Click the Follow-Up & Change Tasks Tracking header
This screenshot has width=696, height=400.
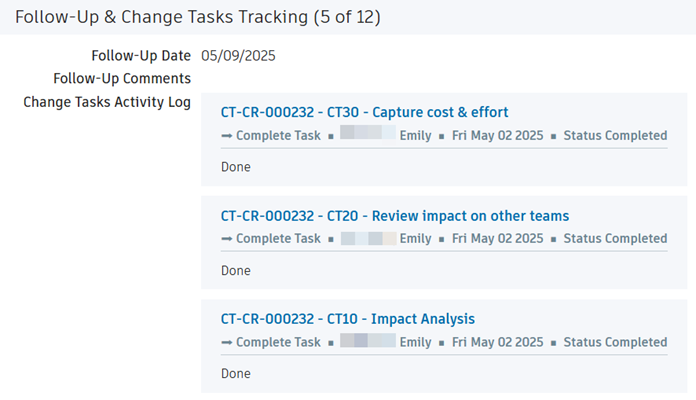click(x=197, y=17)
